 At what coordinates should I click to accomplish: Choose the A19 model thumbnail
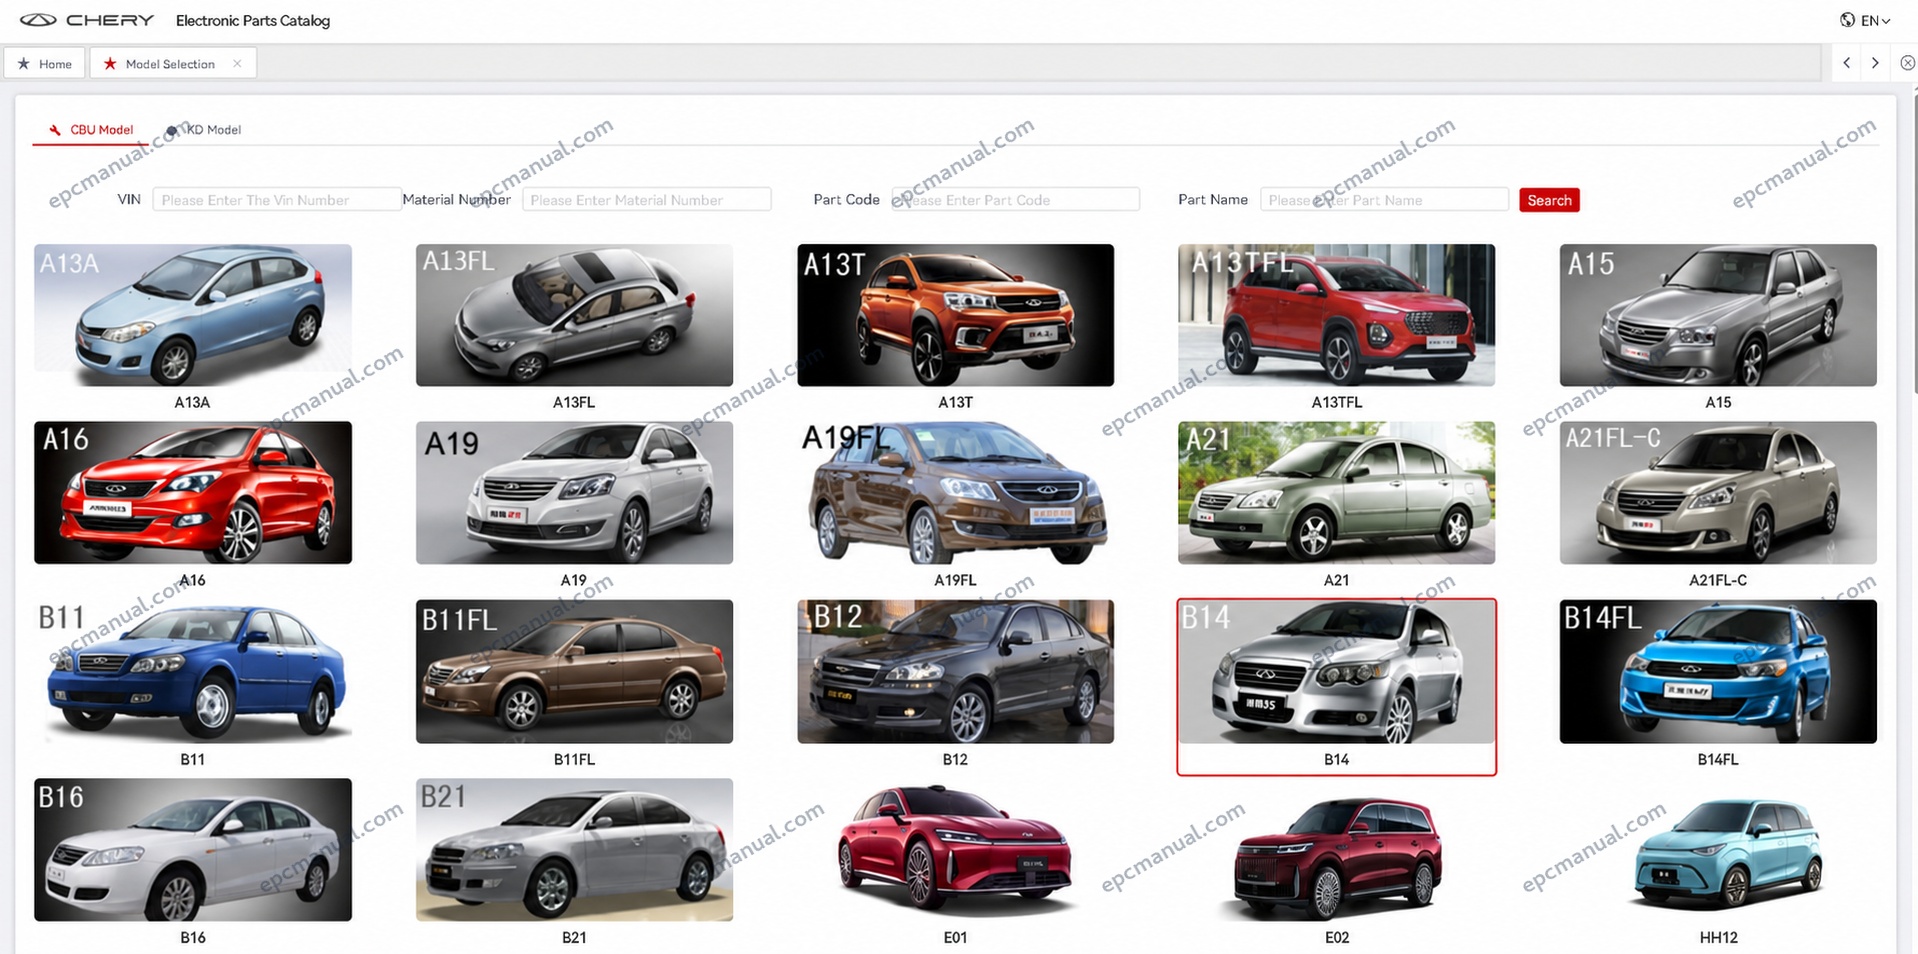[x=574, y=492]
